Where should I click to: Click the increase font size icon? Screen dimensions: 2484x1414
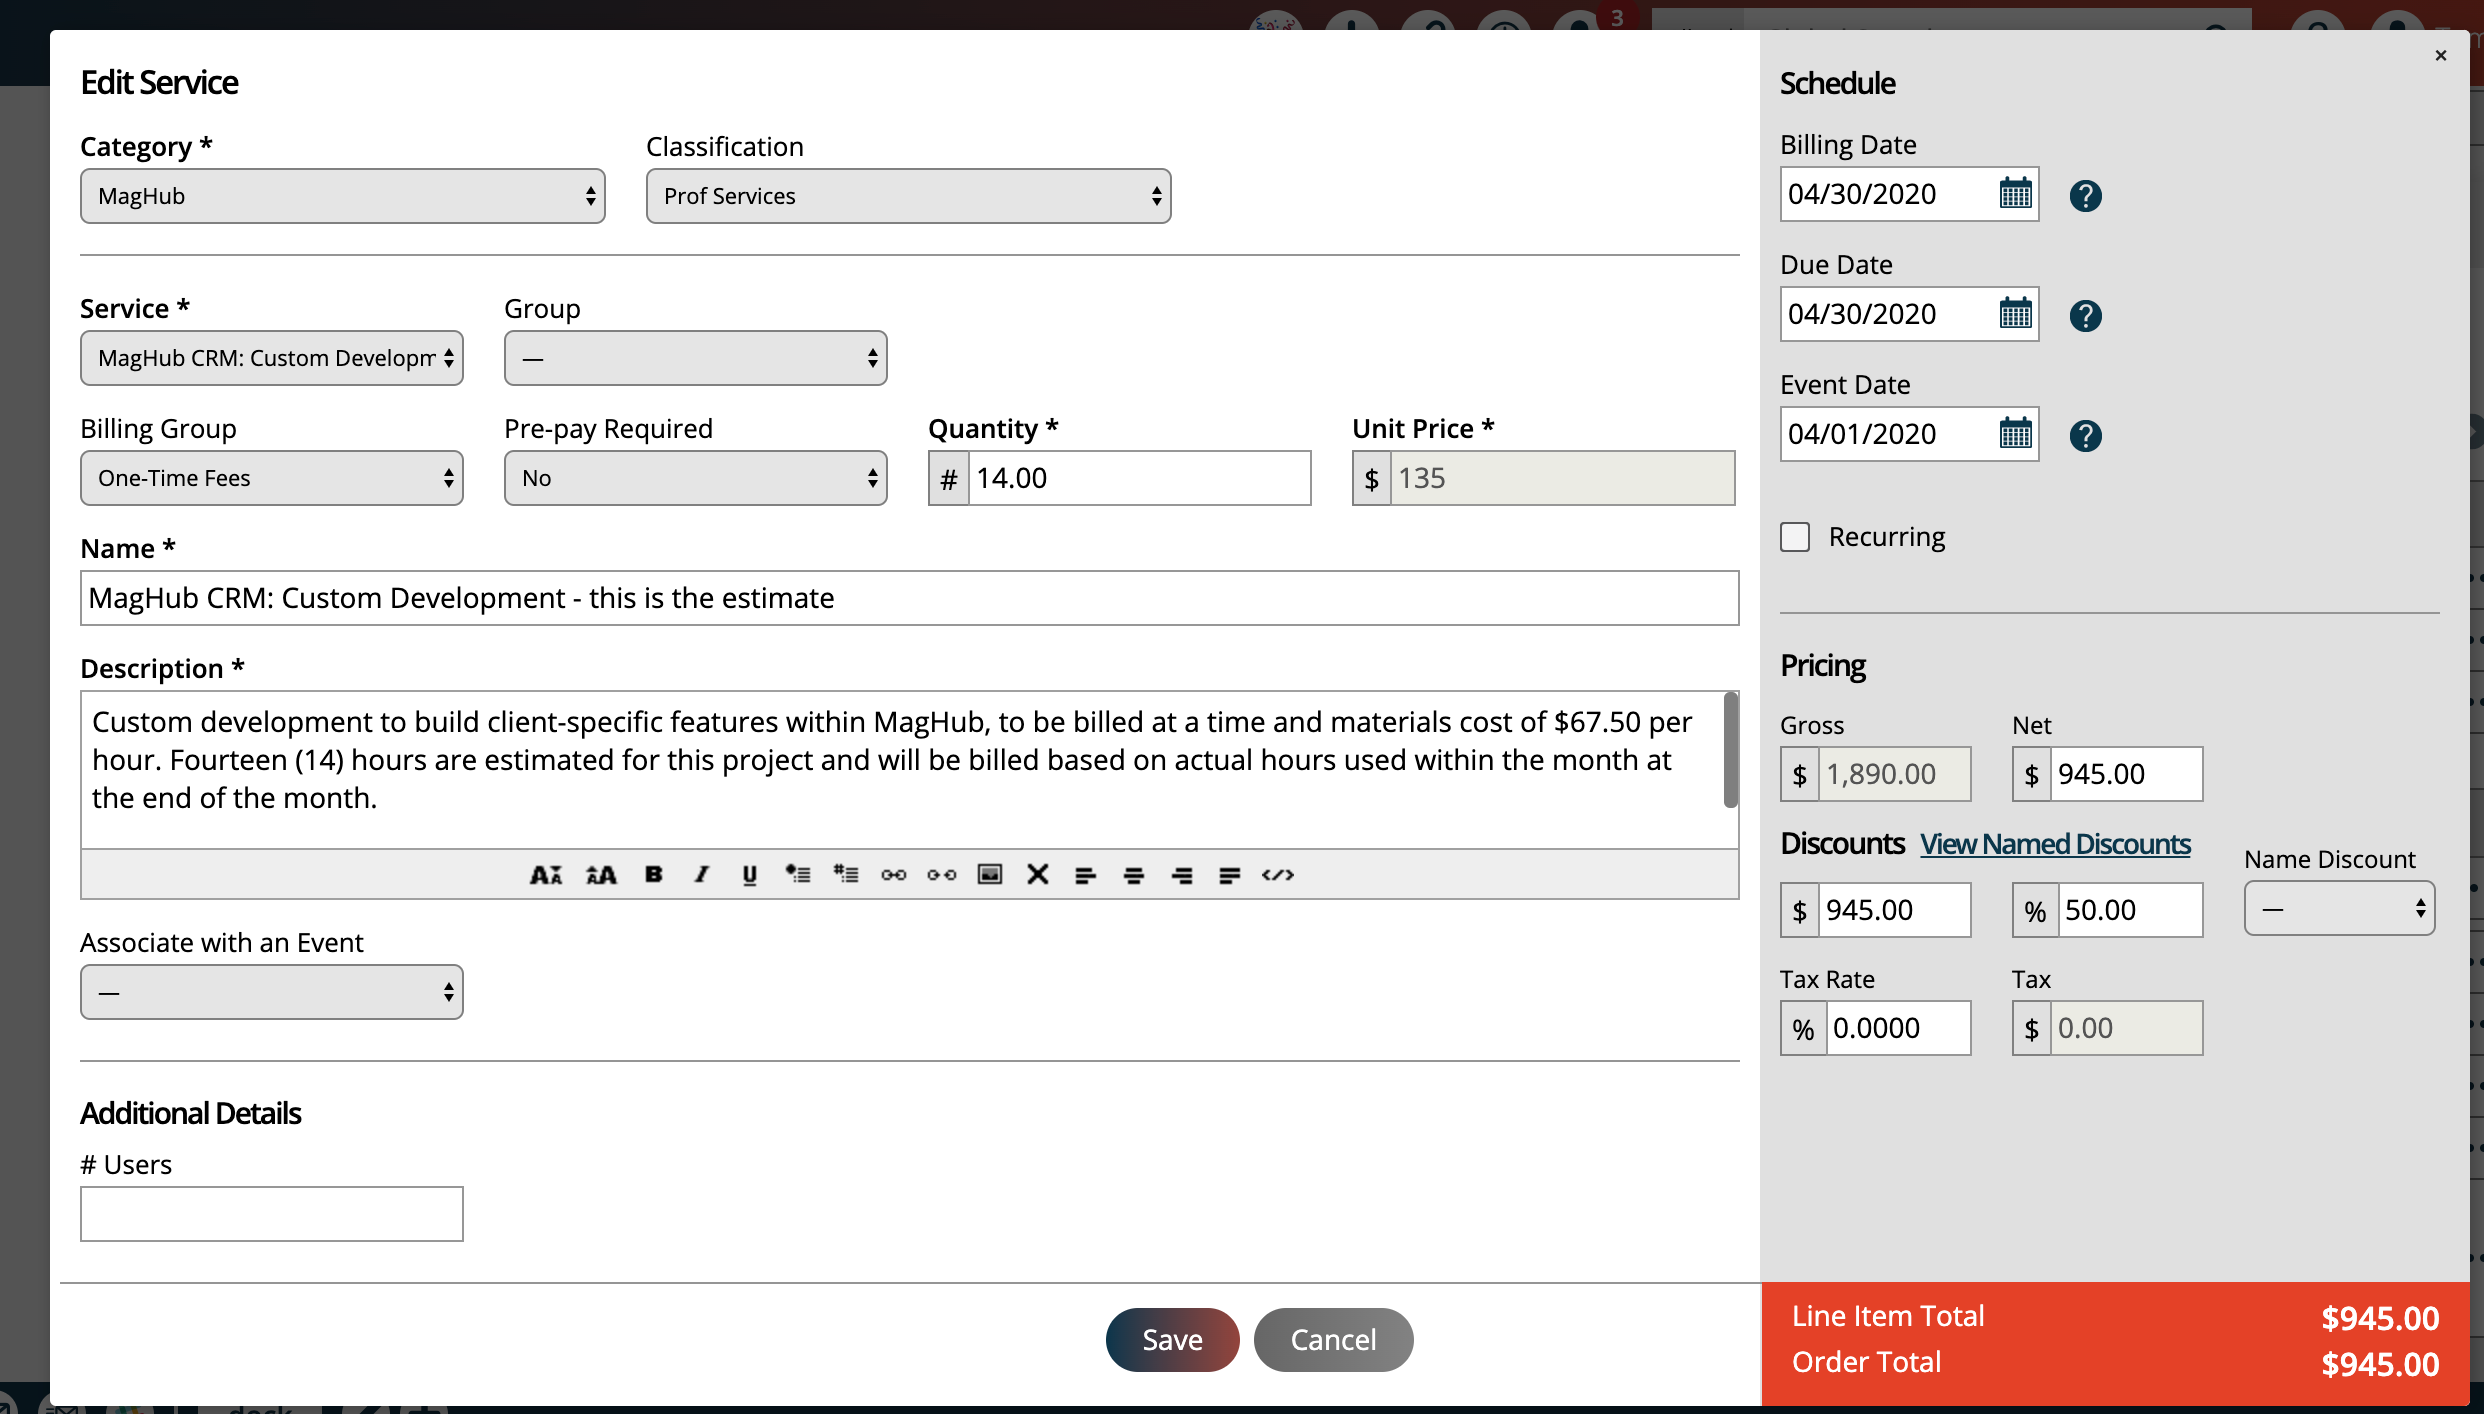[x=601, y=875]
